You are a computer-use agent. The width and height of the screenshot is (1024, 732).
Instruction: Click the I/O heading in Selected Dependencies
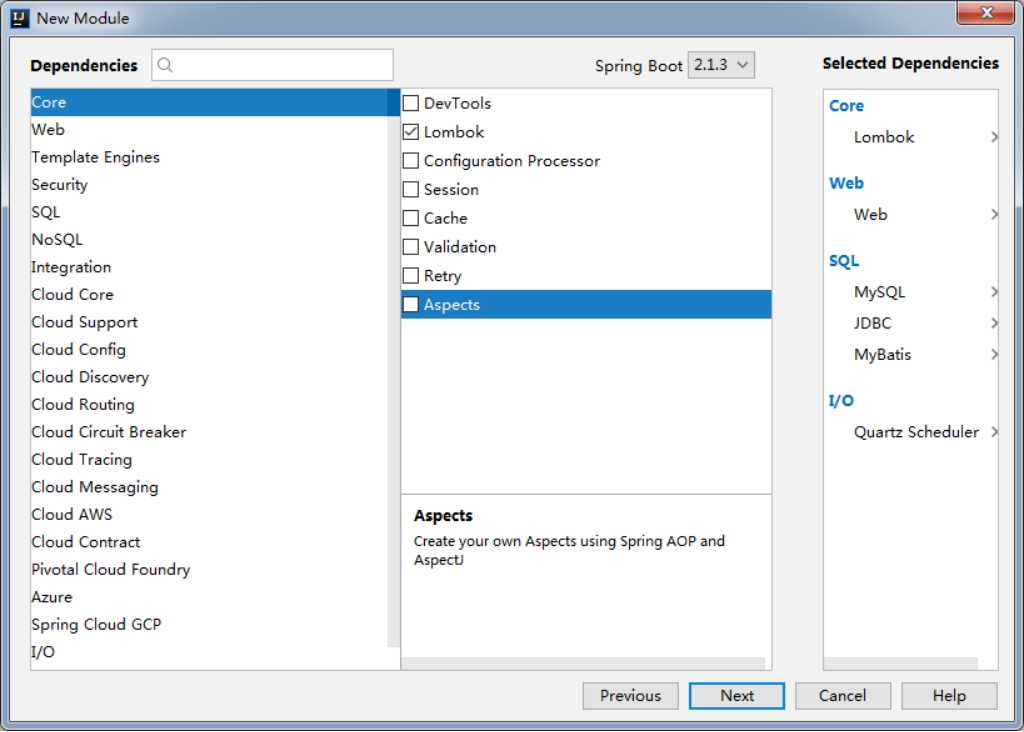pyautogui.click(x=841, y=400)
